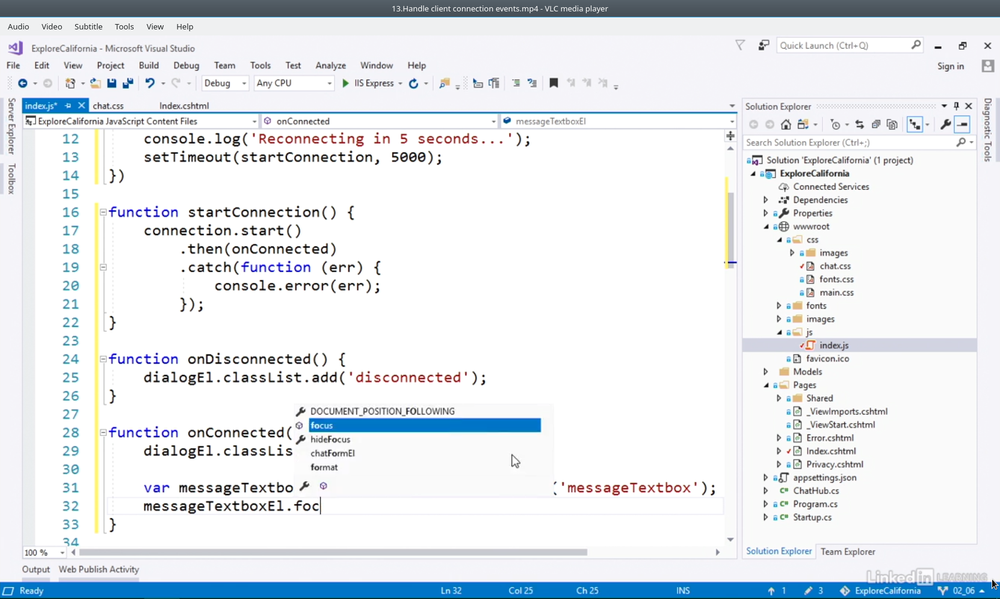The image size is (1000, 599).
Task: Toggle Preview Selected Items in Solution Explorer
Action: point(962,125)
